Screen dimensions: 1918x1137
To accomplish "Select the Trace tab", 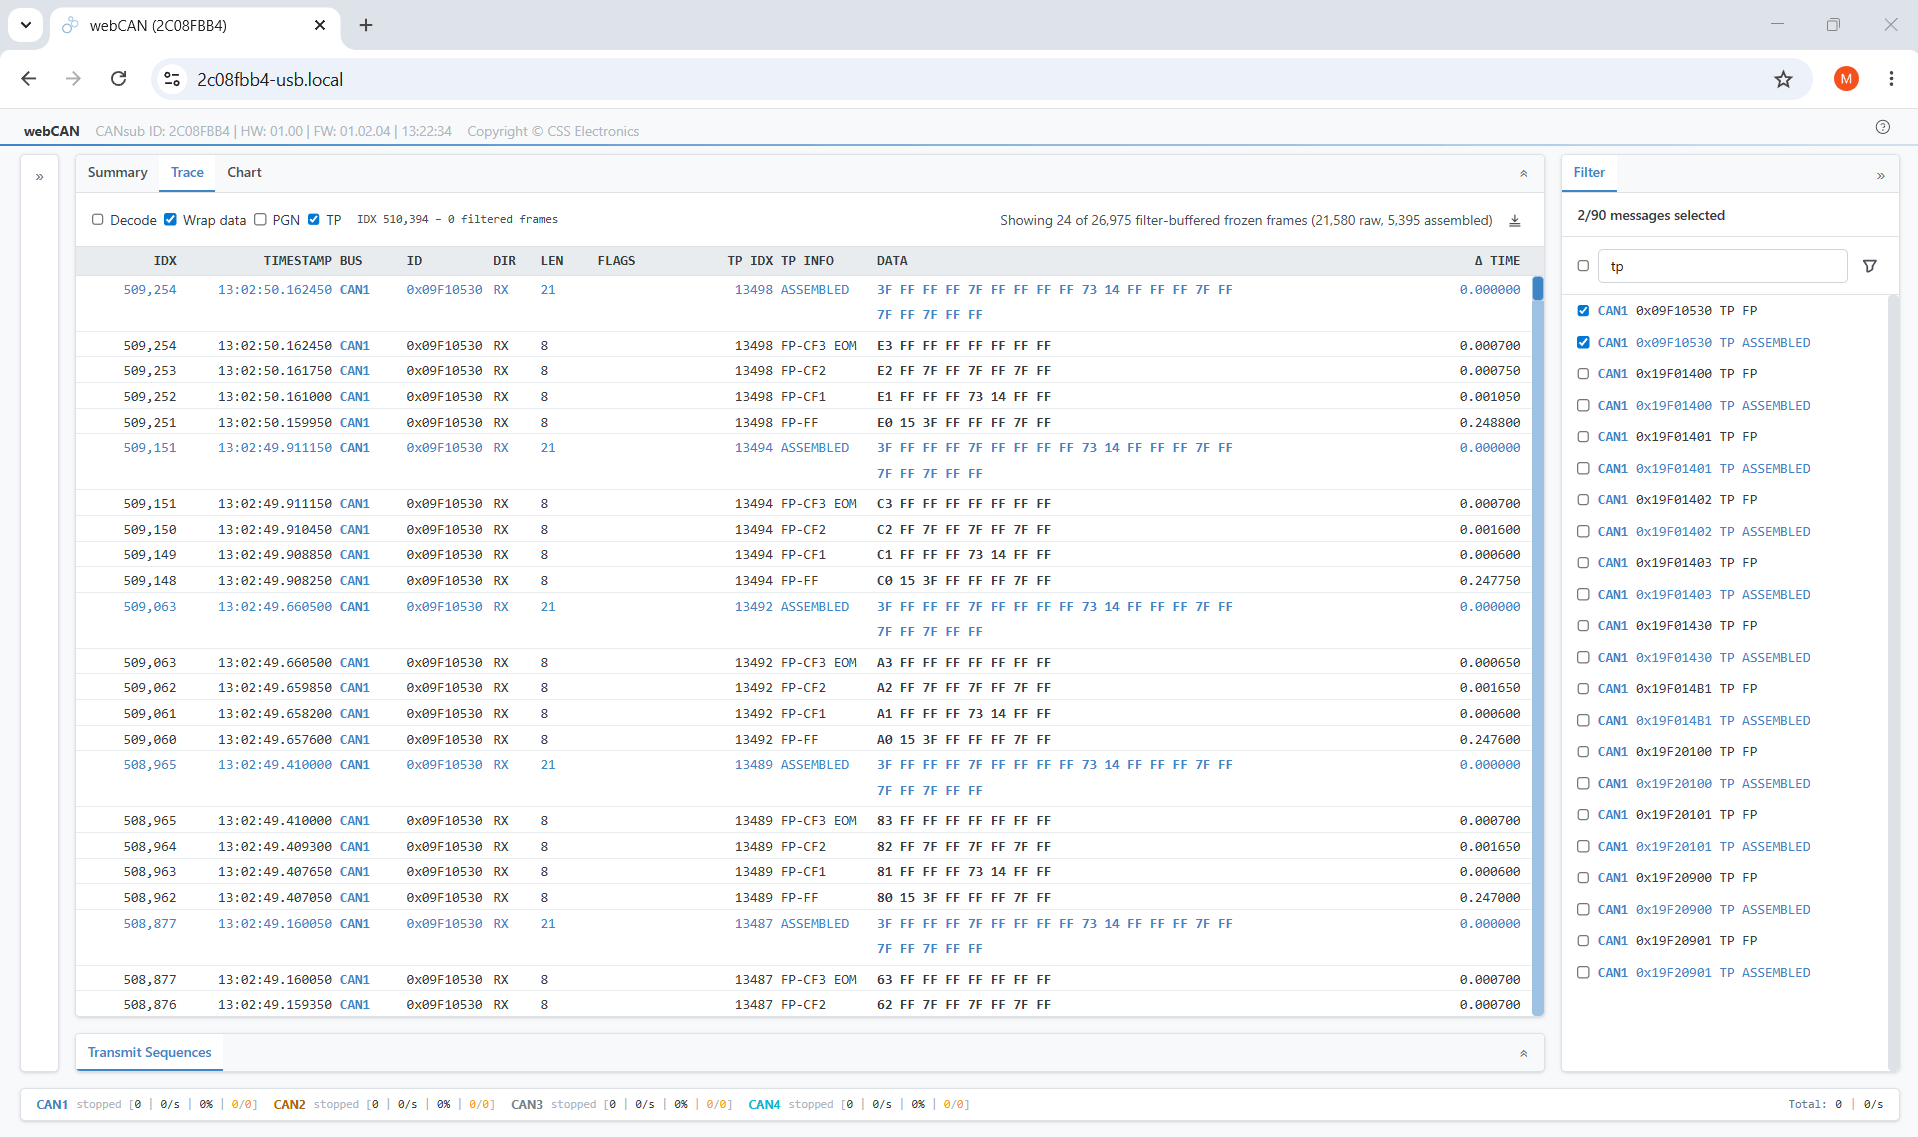I will click(187, 173).
